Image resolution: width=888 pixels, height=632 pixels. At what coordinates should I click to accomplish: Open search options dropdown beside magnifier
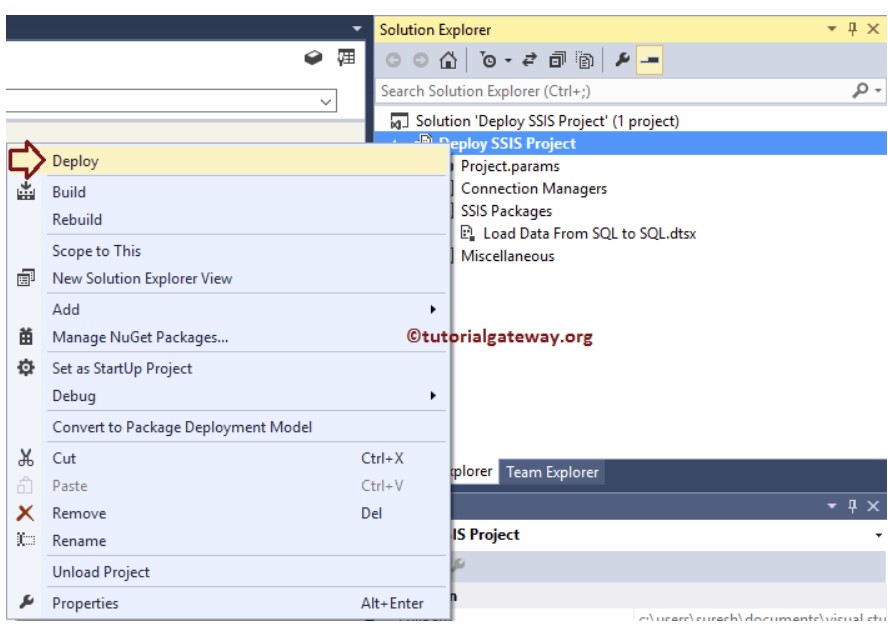[x=878, y=91]
